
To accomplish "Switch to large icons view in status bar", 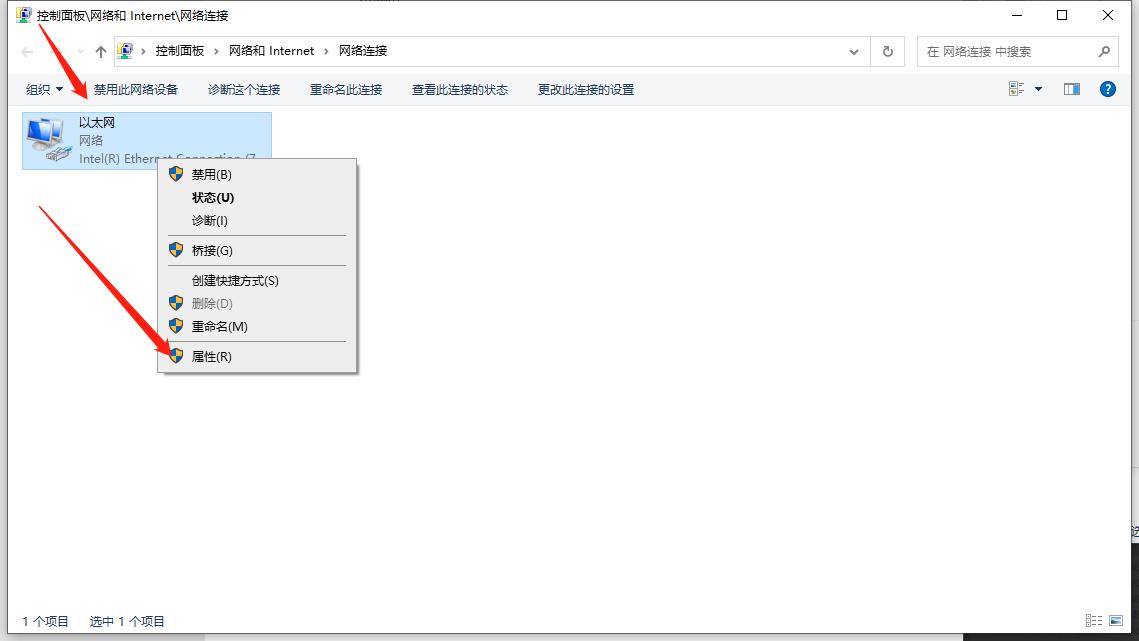I will pos(1116,621).
